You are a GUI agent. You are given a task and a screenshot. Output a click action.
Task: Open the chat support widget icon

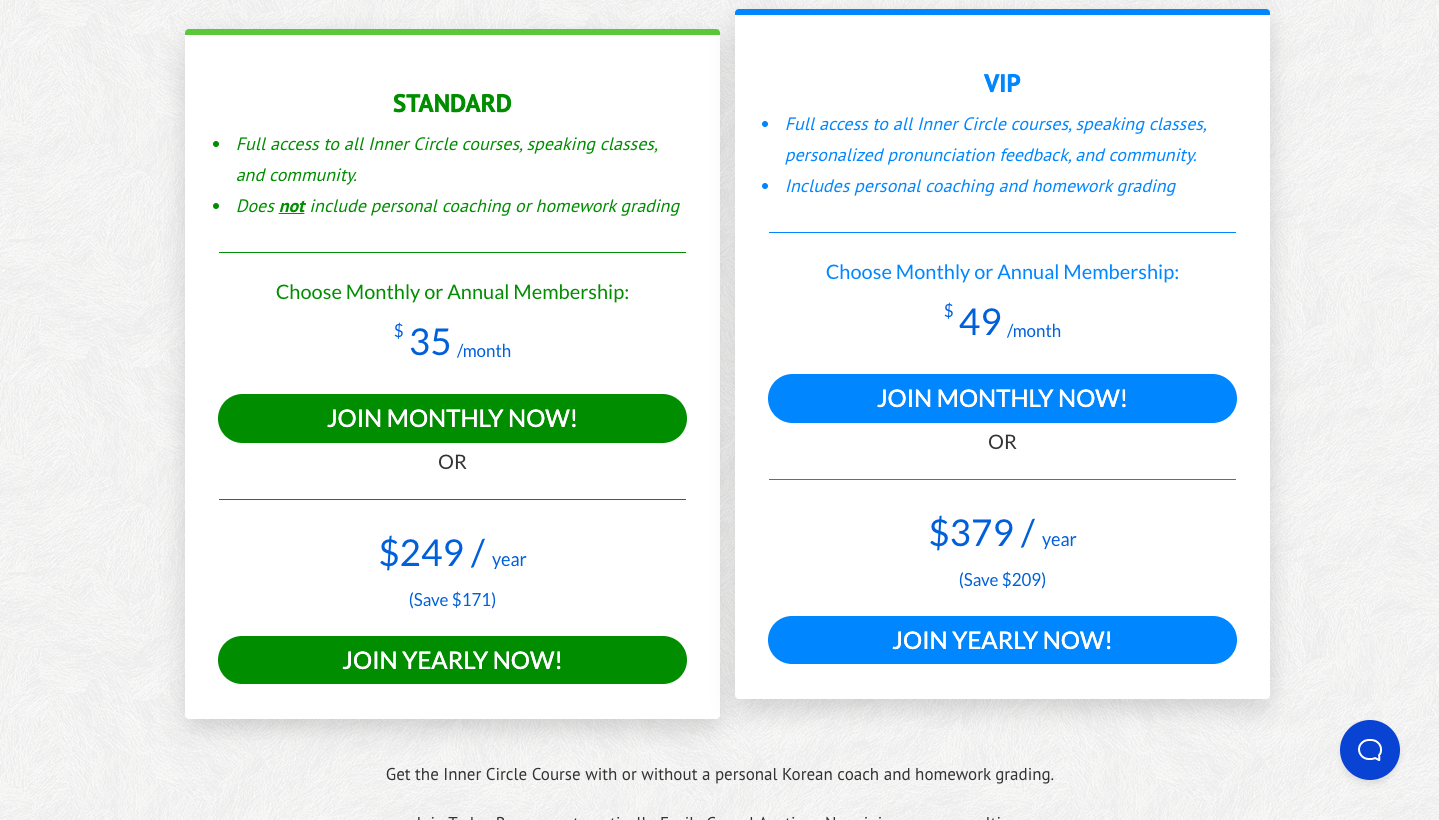(x=1369, y=750)
